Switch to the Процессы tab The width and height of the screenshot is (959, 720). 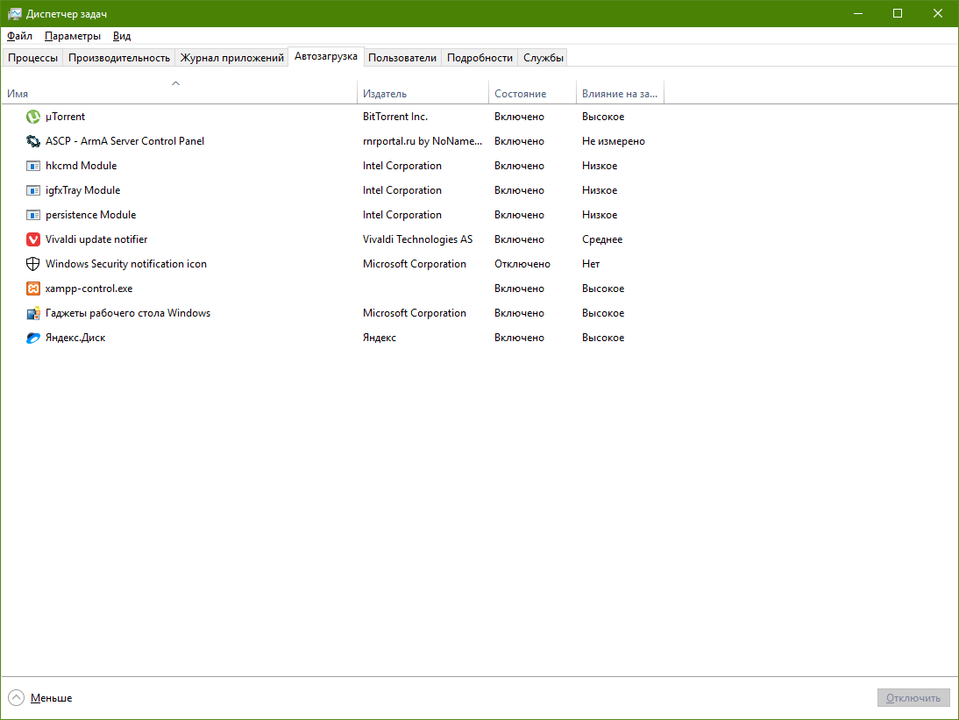(x=33, y=58)
